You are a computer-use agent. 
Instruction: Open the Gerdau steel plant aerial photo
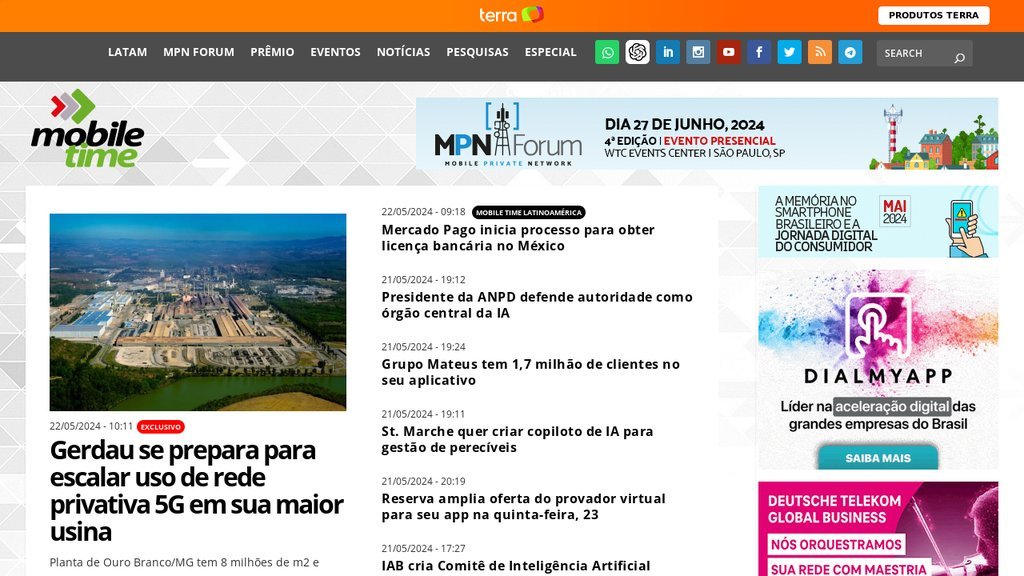pos(198,312)
